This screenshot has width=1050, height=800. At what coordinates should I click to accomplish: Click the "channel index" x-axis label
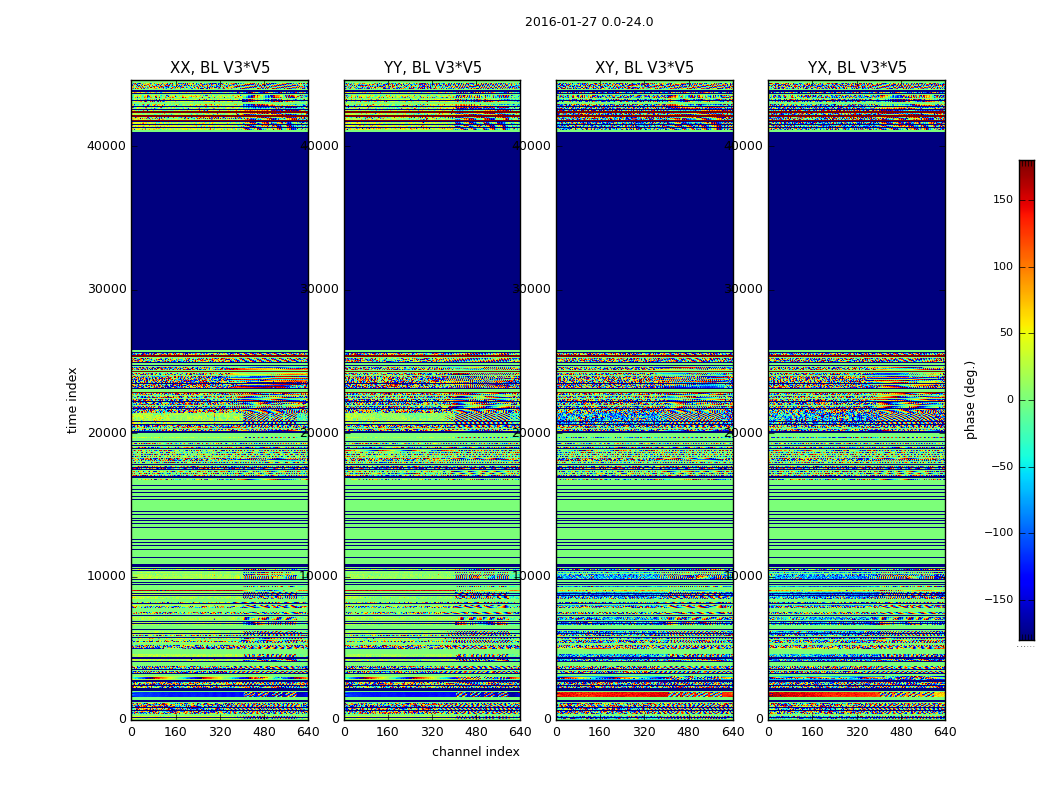pyautogui.click(x=475, y=752)
